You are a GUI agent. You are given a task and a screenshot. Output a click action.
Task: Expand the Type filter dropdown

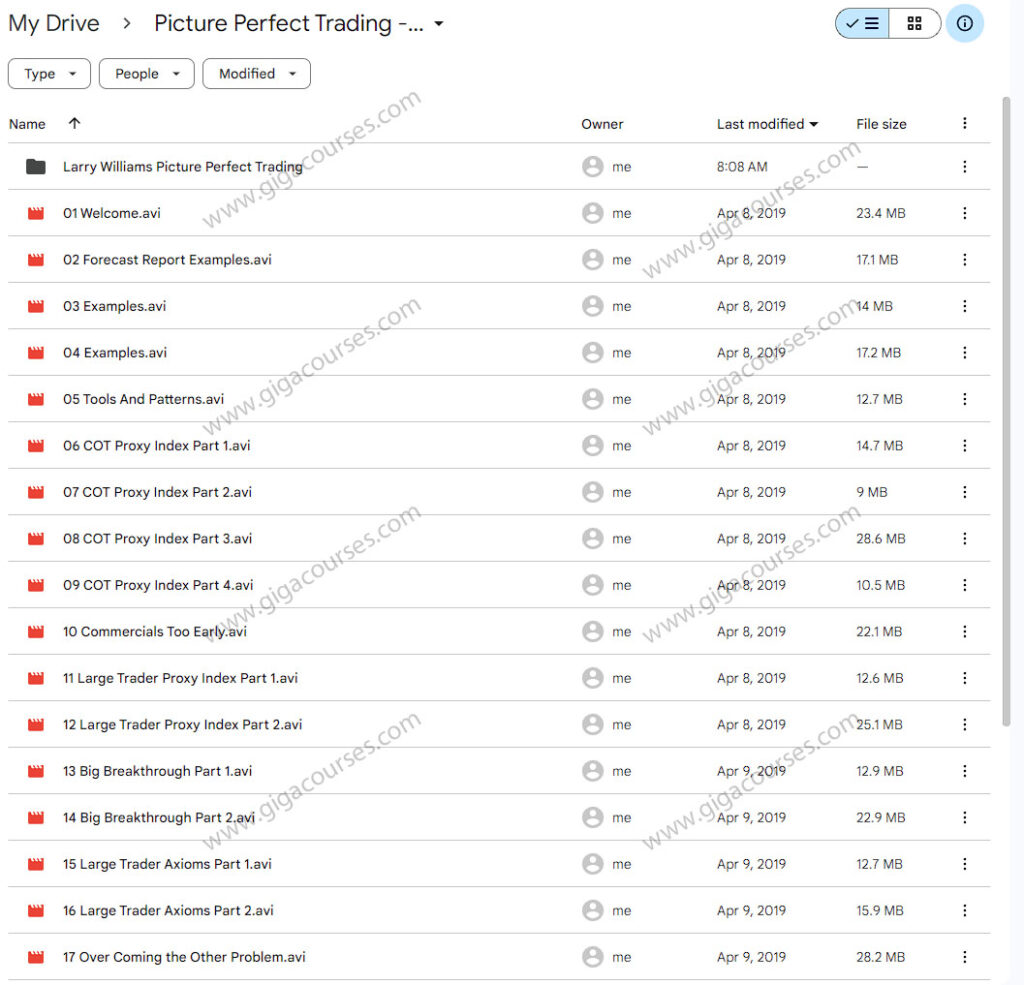[x=49, y=74]
